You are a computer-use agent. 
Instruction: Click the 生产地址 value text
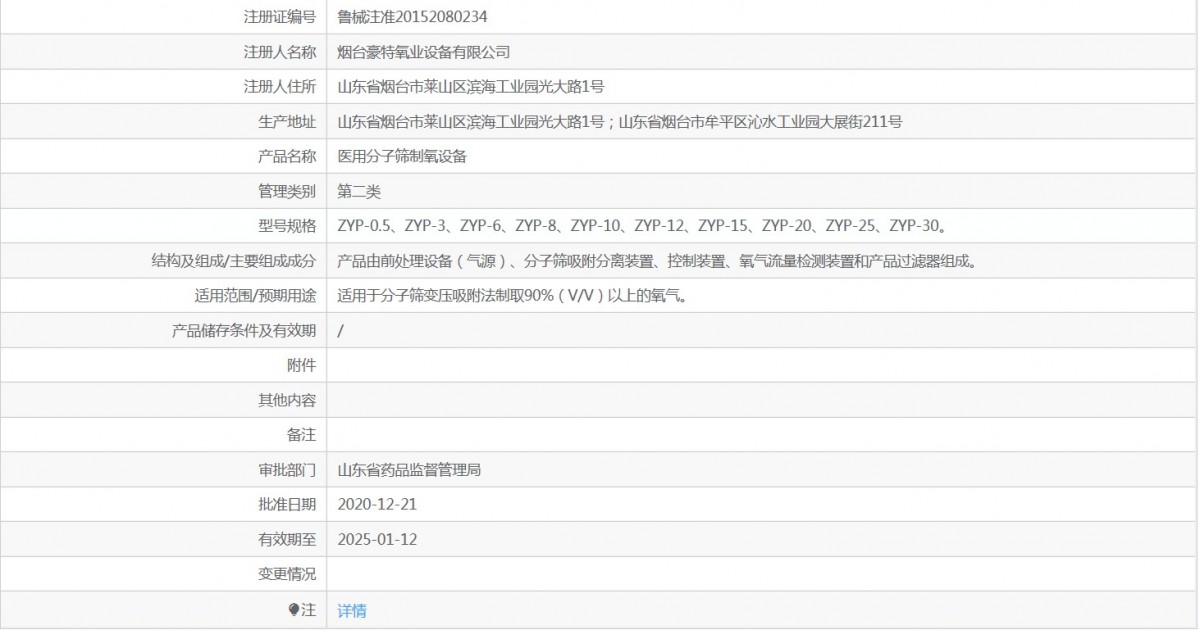[620, 122]
